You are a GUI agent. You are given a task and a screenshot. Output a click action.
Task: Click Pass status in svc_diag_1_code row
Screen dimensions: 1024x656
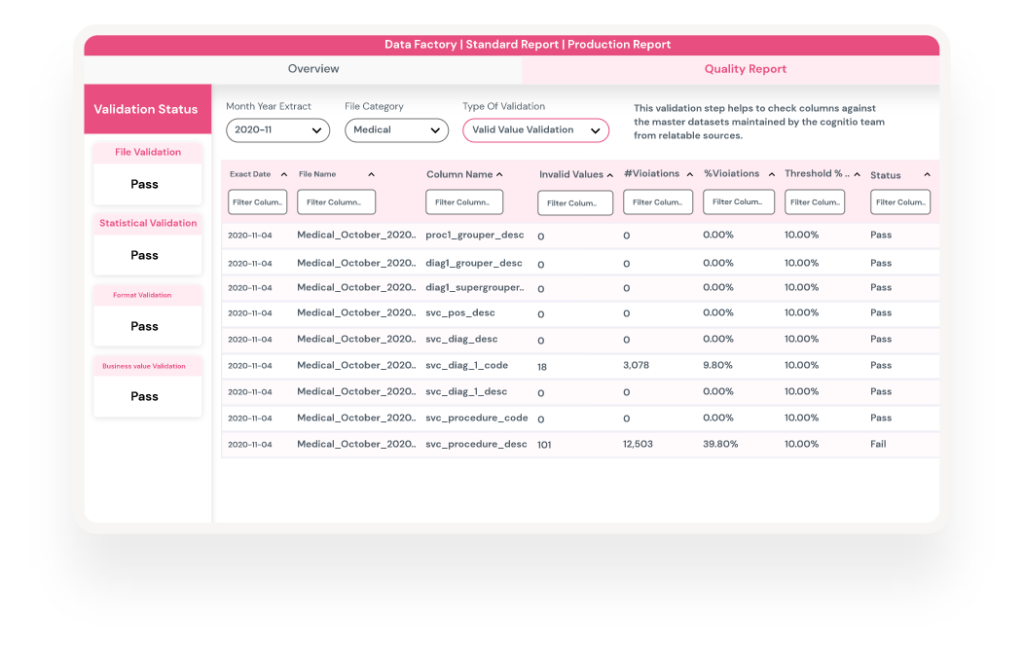coord(880,365)
